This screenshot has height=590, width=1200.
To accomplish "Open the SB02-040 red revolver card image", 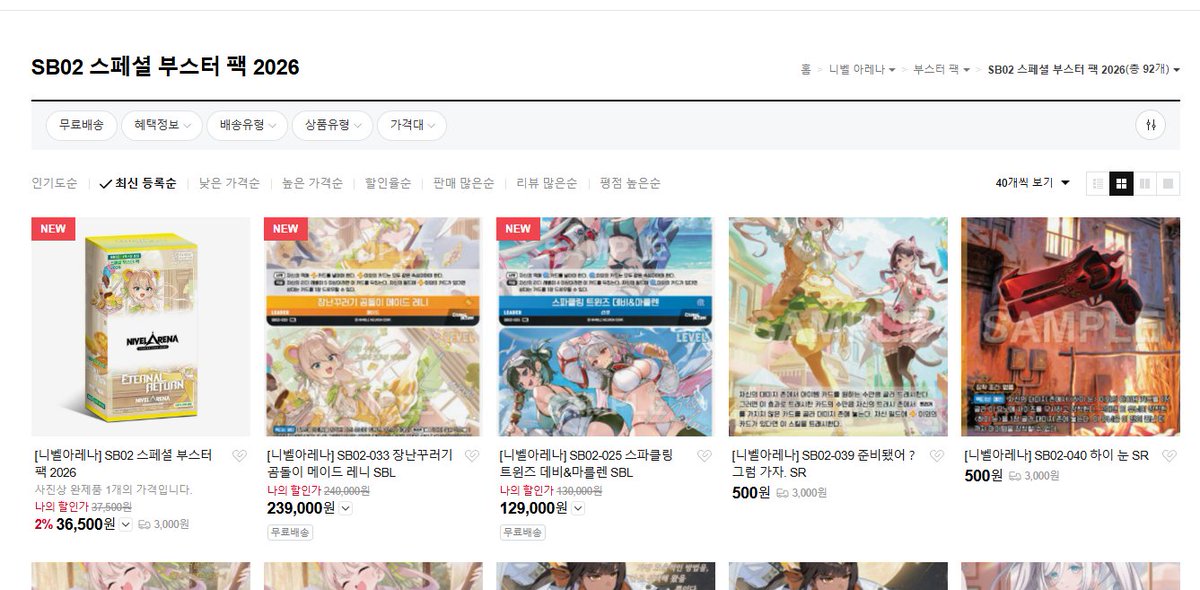I will [x=1070, y=327].
